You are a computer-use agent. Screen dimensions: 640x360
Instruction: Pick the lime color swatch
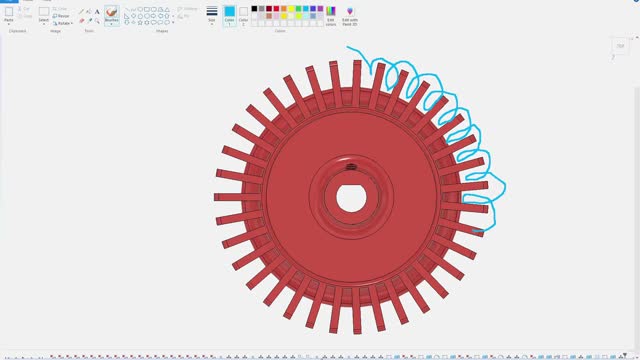click(298, 16)
